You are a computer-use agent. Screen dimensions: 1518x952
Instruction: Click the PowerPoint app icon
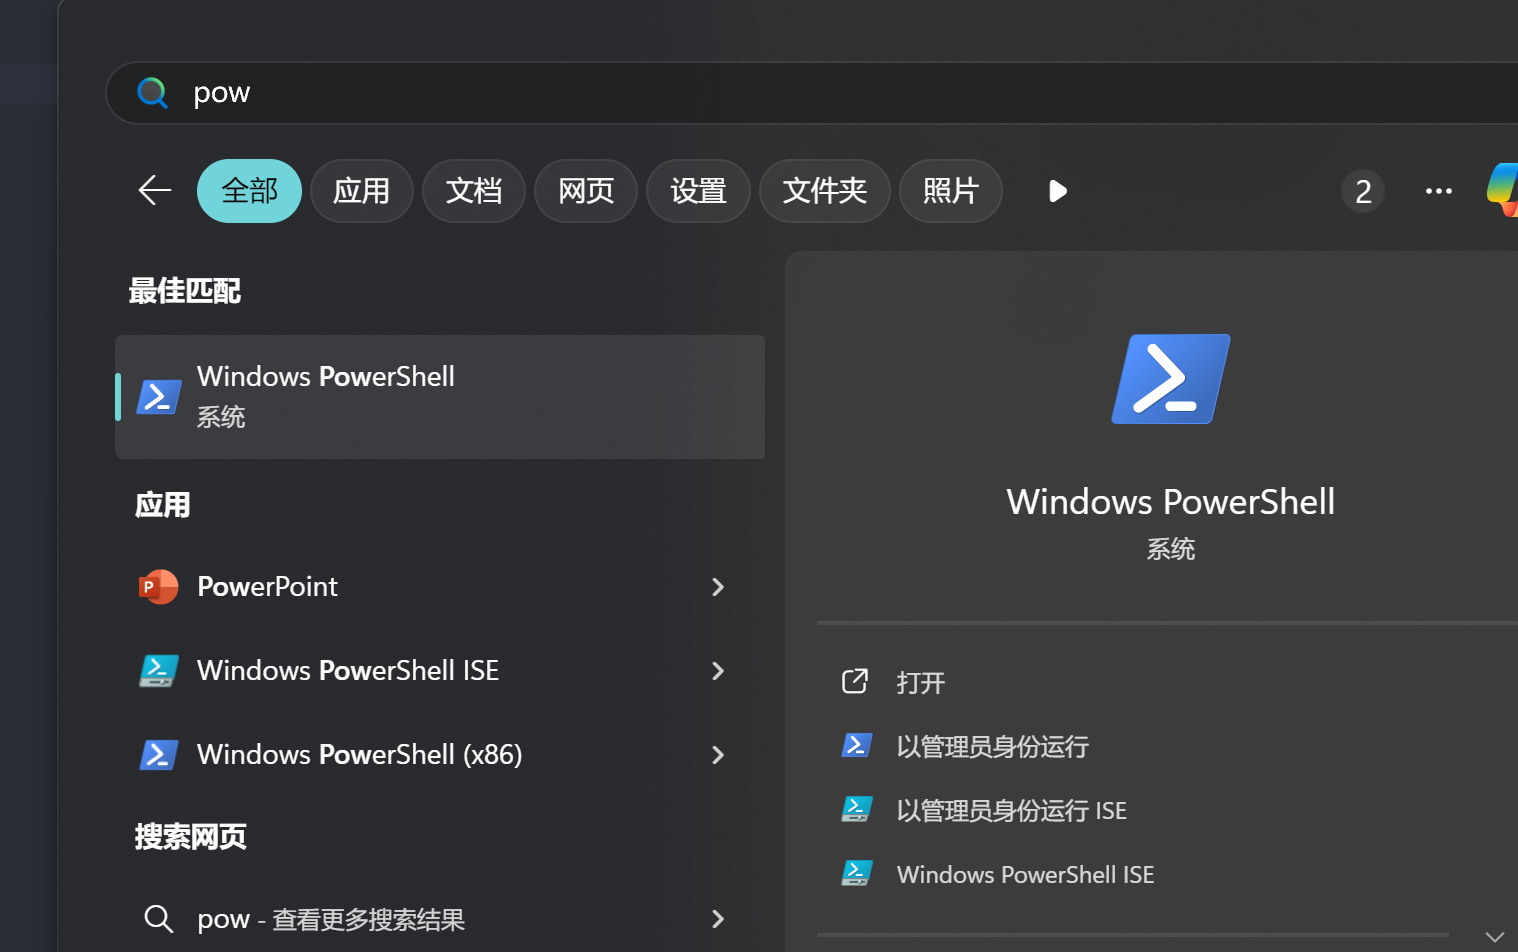[x=158, y=587]
